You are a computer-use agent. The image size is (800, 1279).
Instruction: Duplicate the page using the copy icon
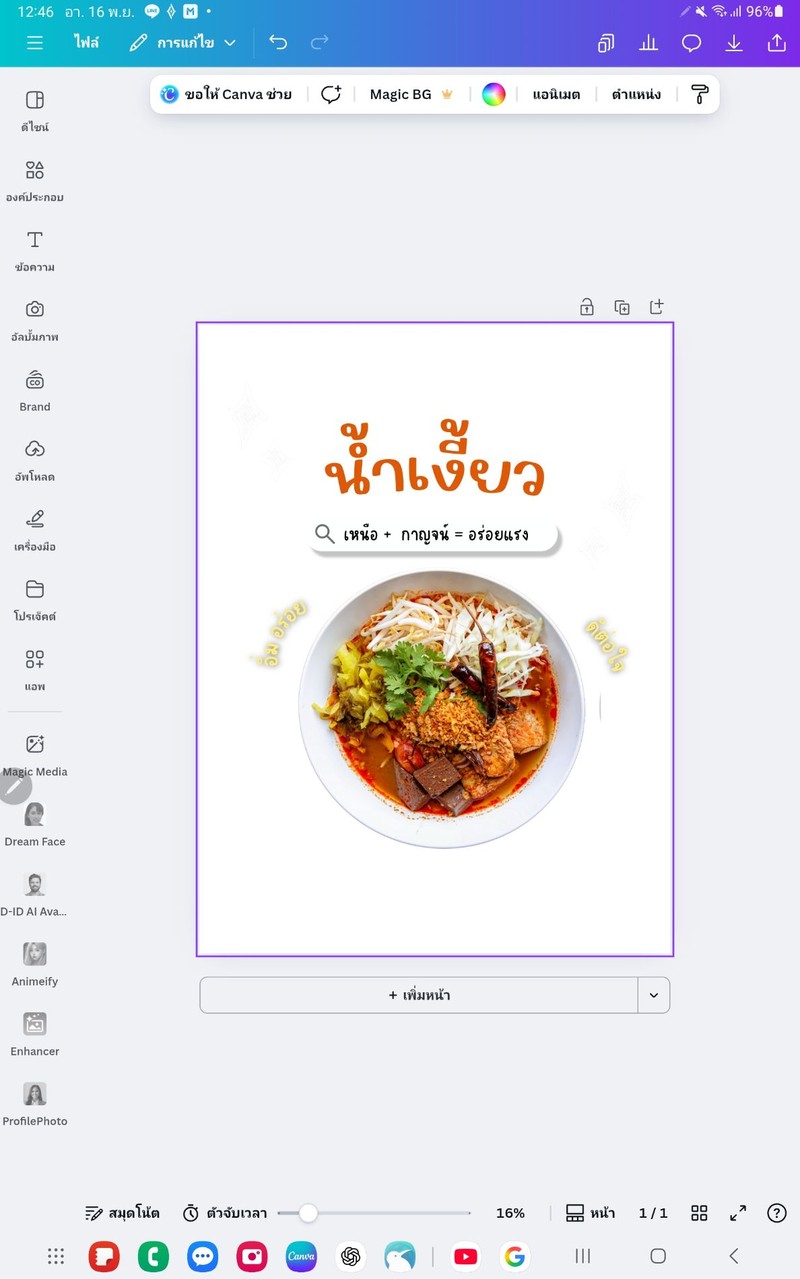point(622,307)
